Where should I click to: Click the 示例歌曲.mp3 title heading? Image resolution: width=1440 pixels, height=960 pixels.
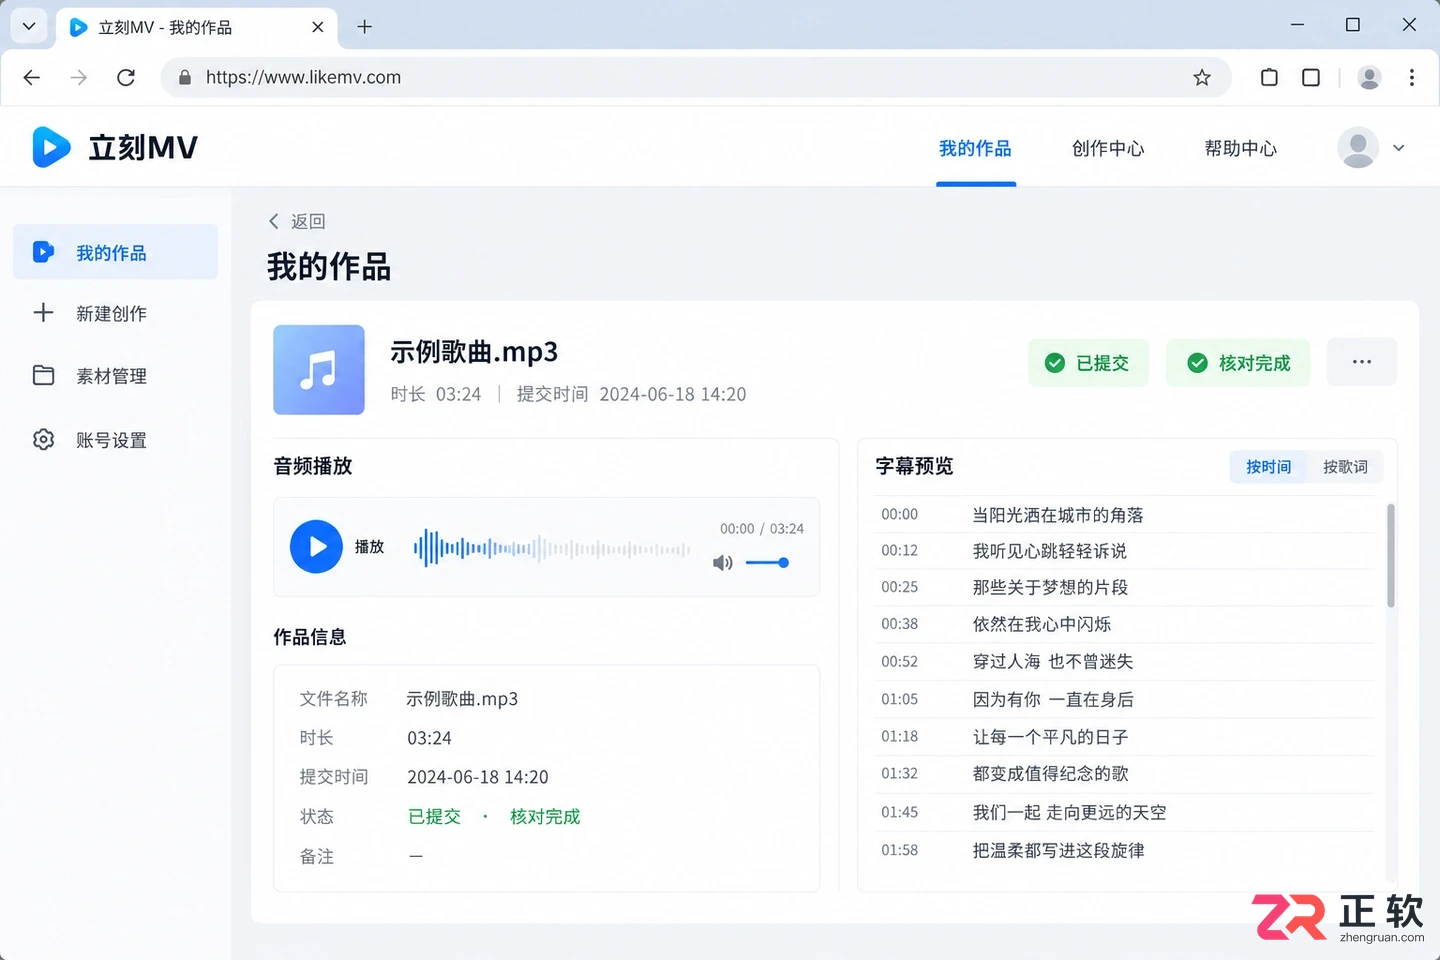click(474, 352)
